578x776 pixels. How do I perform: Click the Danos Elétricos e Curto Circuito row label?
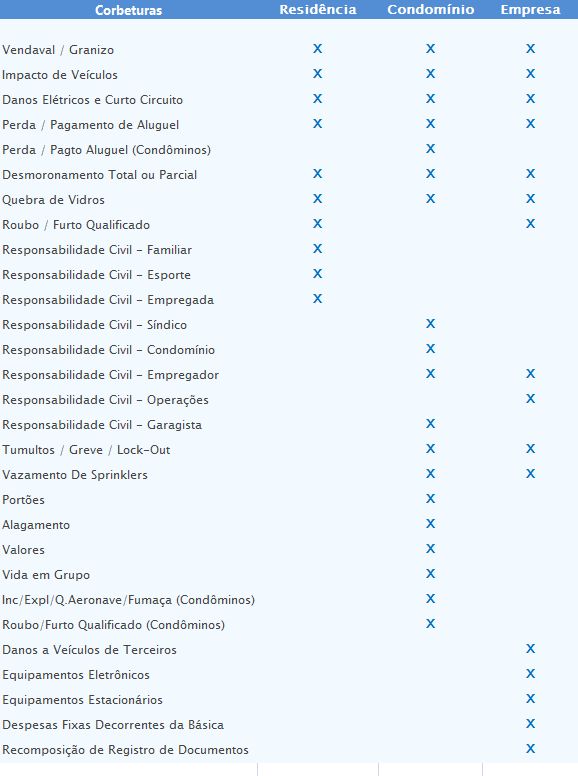tap(93, 100)
